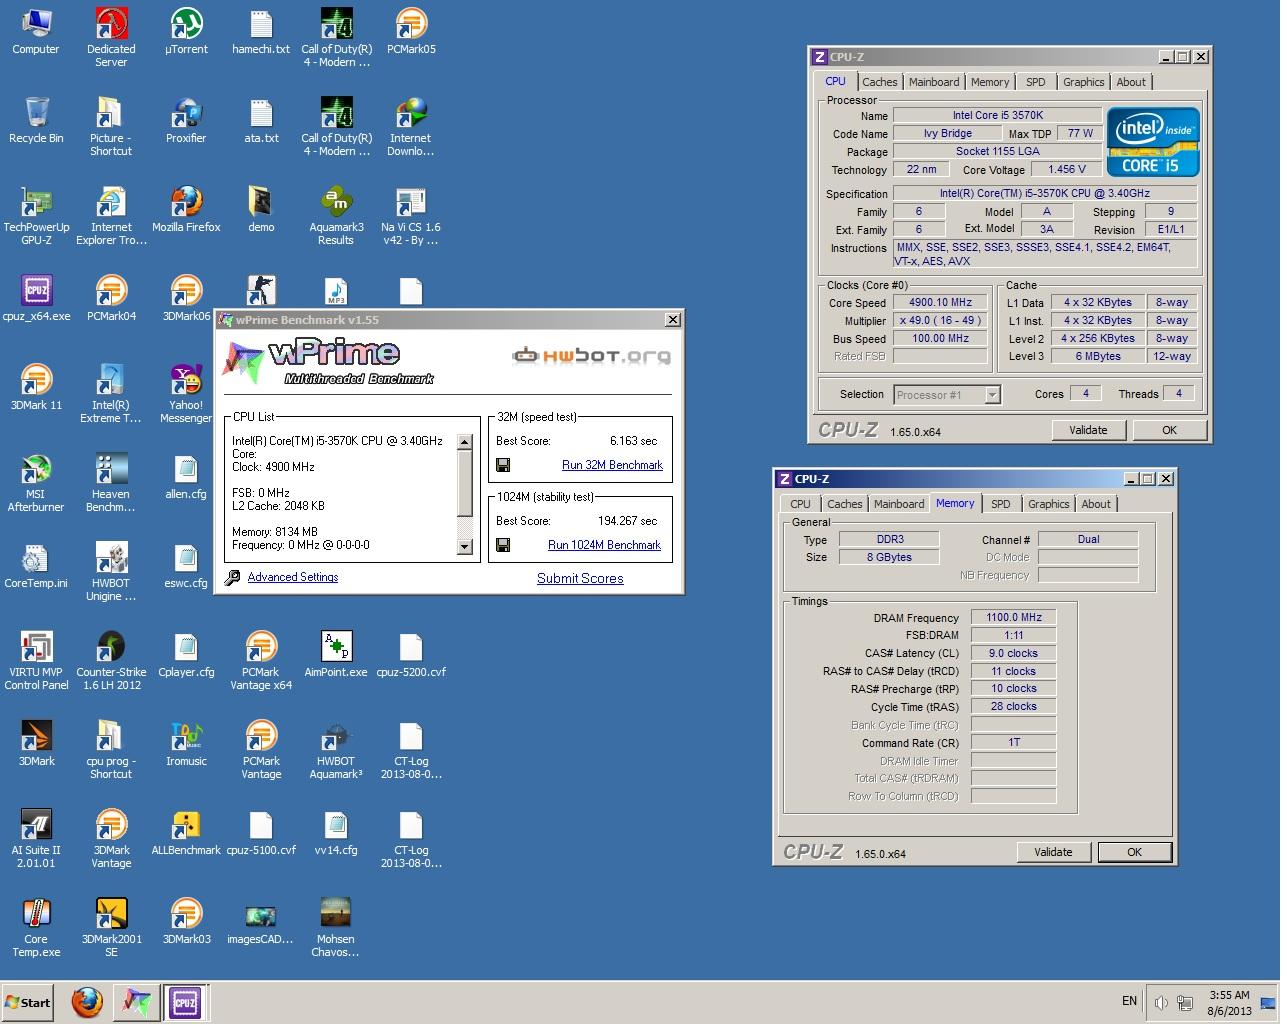Open Mainboard tab in top CPU-Z window

coord(934,82)
